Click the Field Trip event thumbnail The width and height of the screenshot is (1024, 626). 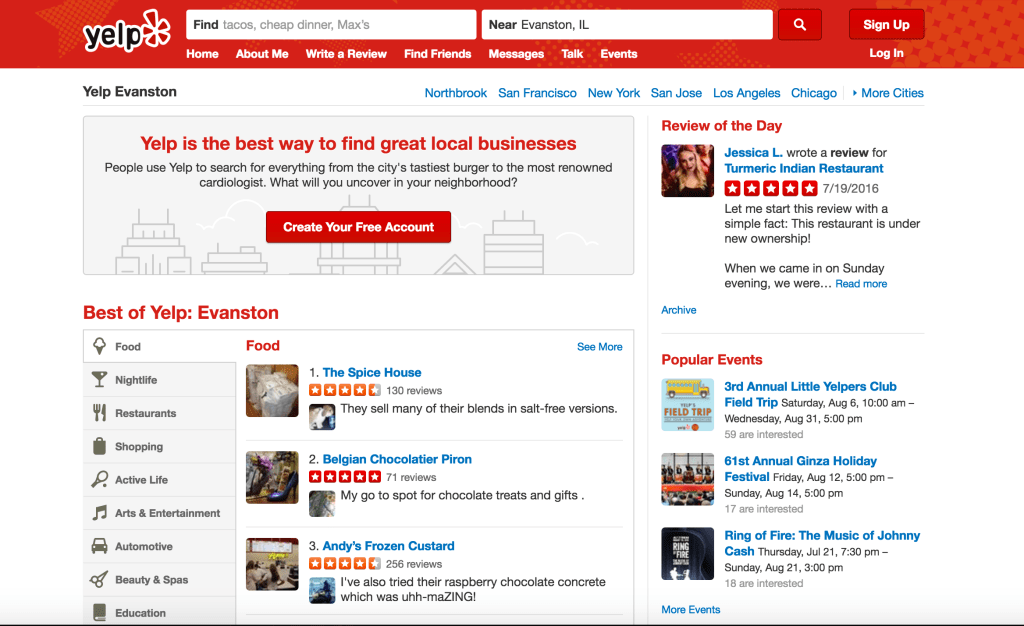point(688,405)
